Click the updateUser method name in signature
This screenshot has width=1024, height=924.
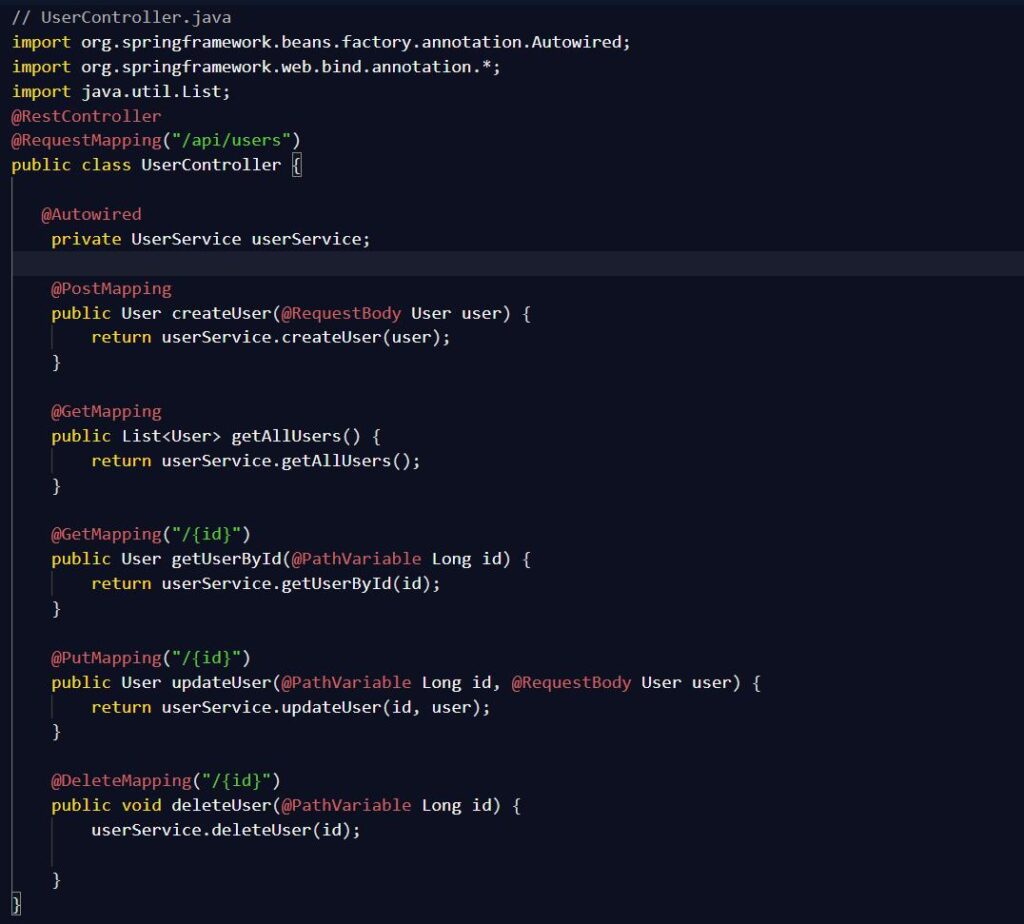click(221, 682)
